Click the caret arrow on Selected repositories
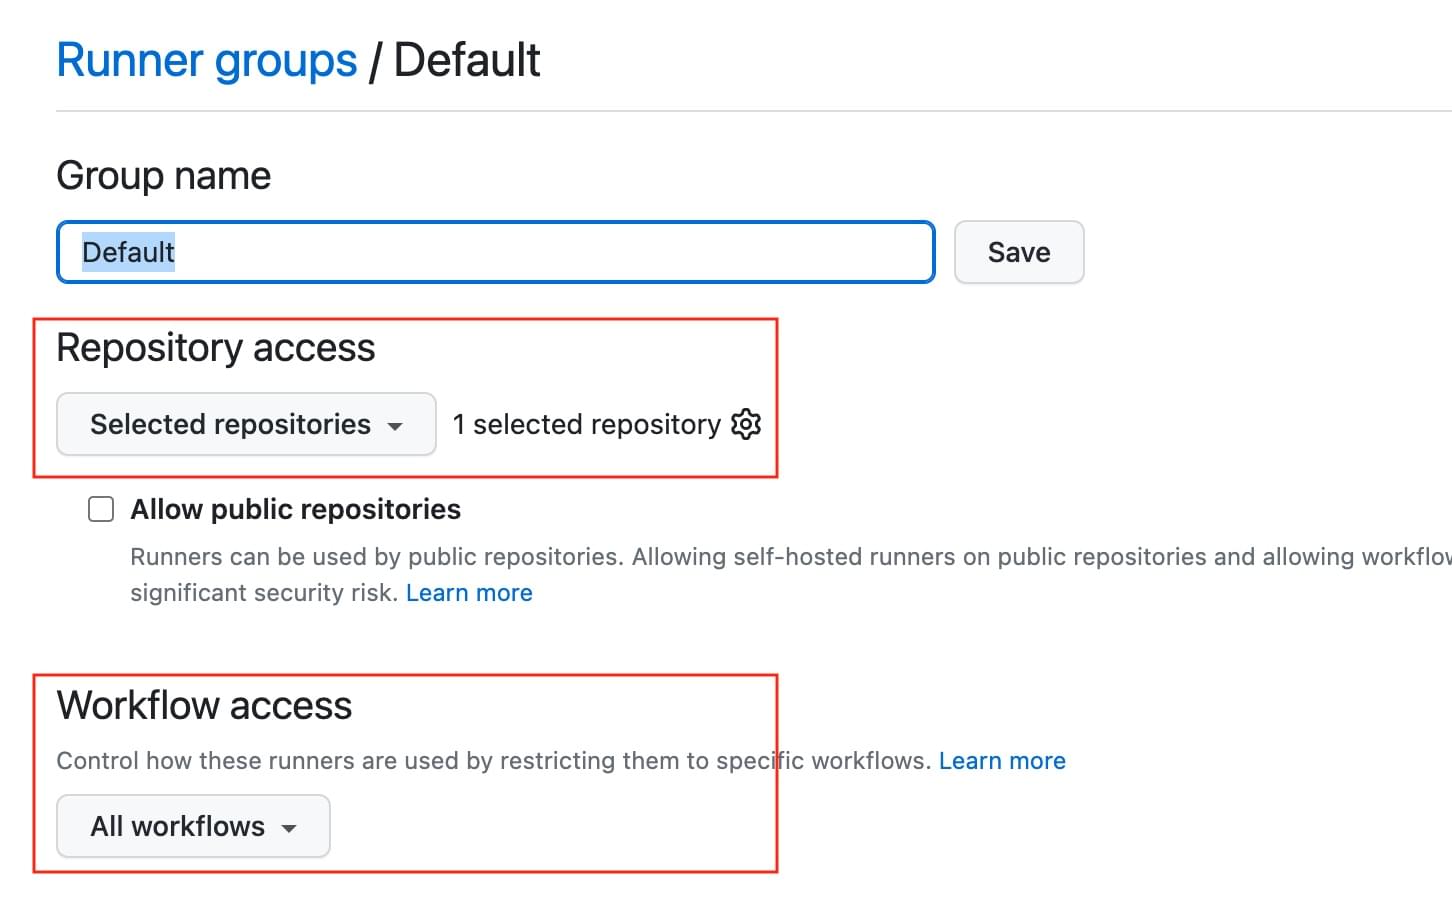This screenshot has width=1452, height=904. [x=395, y=426]
